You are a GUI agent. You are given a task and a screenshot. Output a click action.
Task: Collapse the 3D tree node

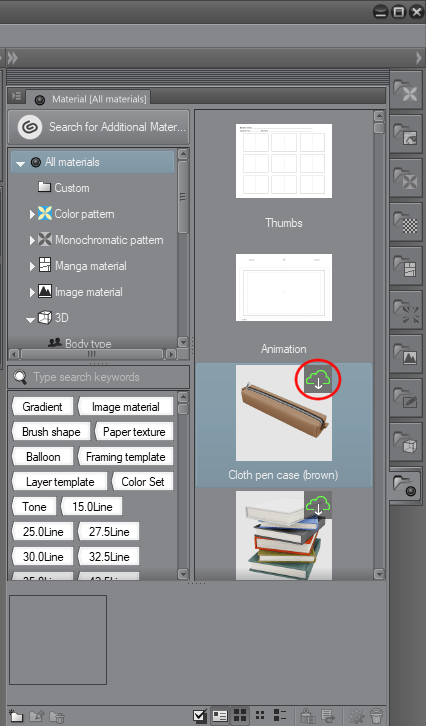click(x=31, y=319)
